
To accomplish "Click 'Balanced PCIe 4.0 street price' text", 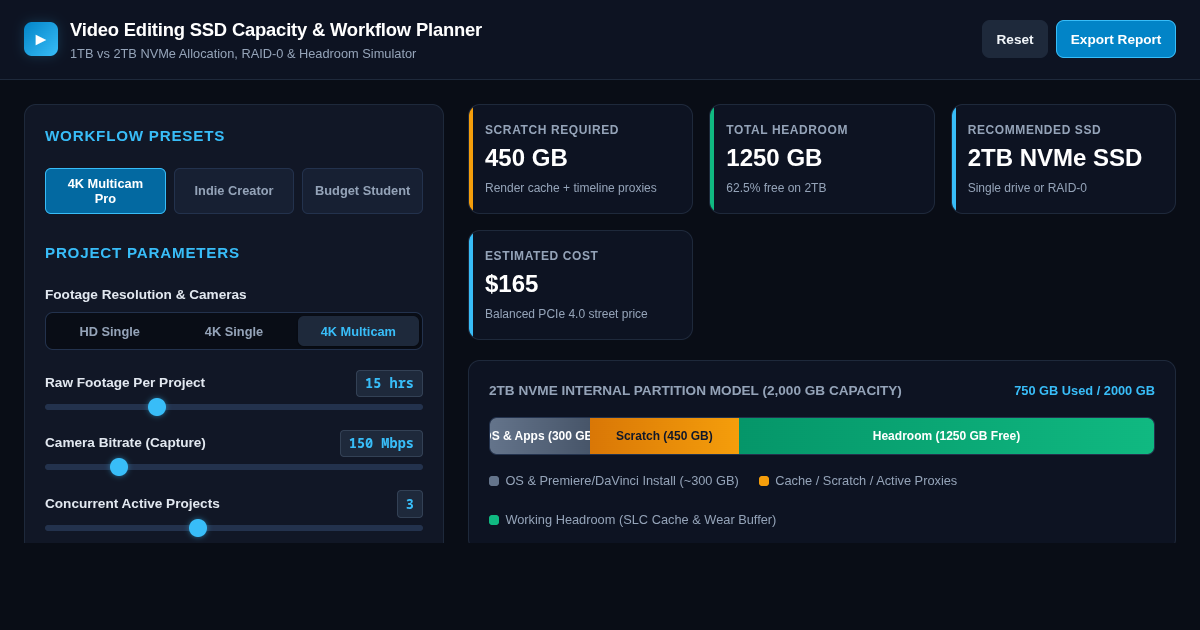I will pyautogui.click(x=566, y=314).
